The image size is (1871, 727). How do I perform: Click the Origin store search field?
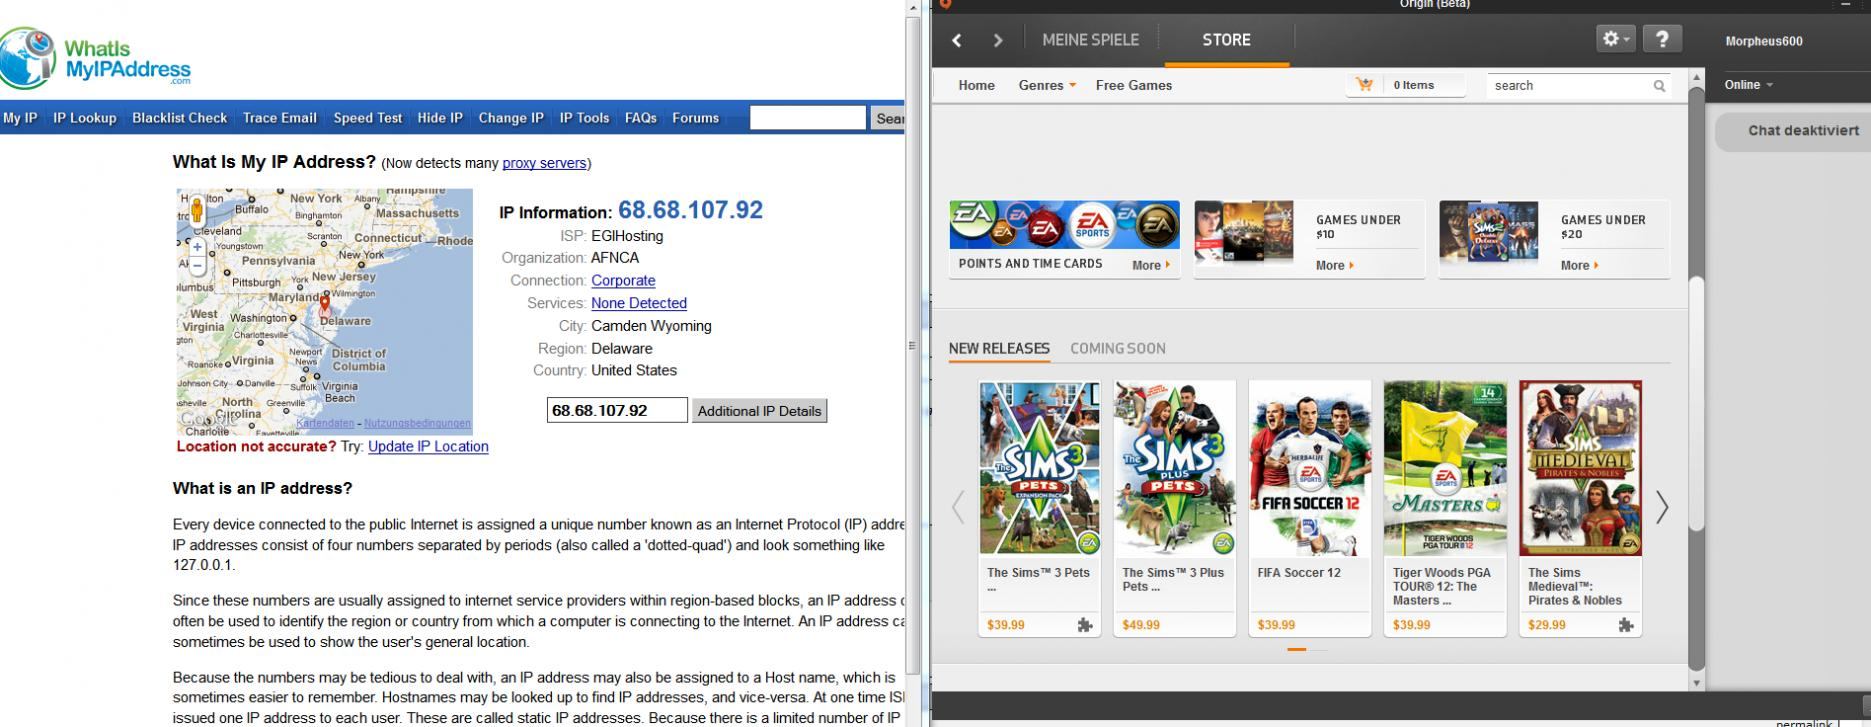coord(1580,85)
